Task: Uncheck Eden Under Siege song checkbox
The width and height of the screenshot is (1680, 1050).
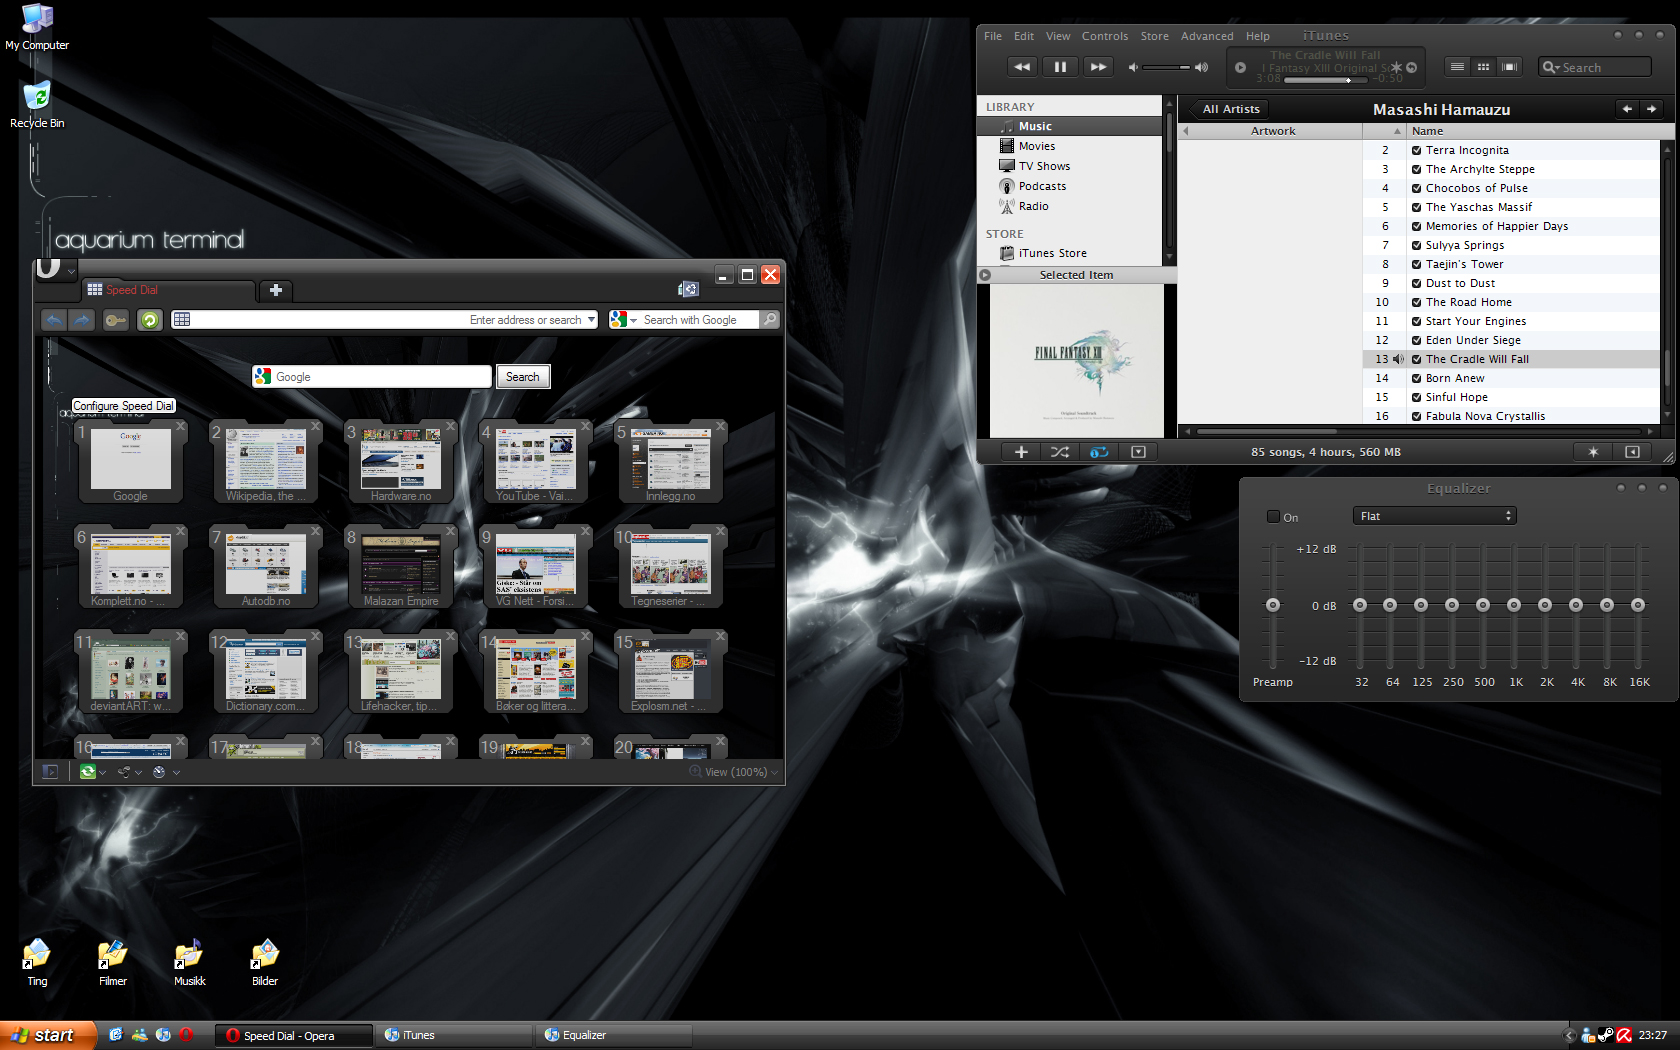Action: tap(1416, 340)
